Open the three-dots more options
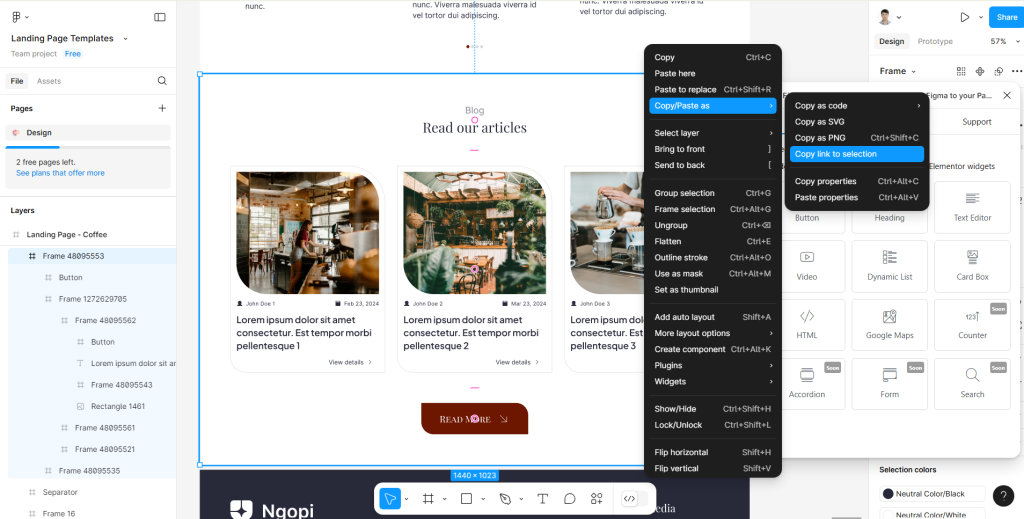1024x519 pixels. (1017, 71)
